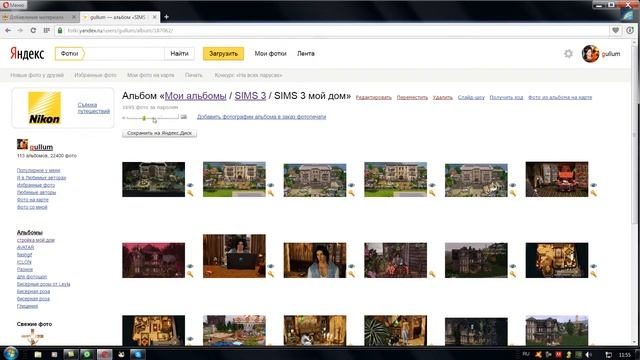This screenshot has width=640, height=360.
Task: Open the Разное album in sidebar
Action: pos(24,269)
